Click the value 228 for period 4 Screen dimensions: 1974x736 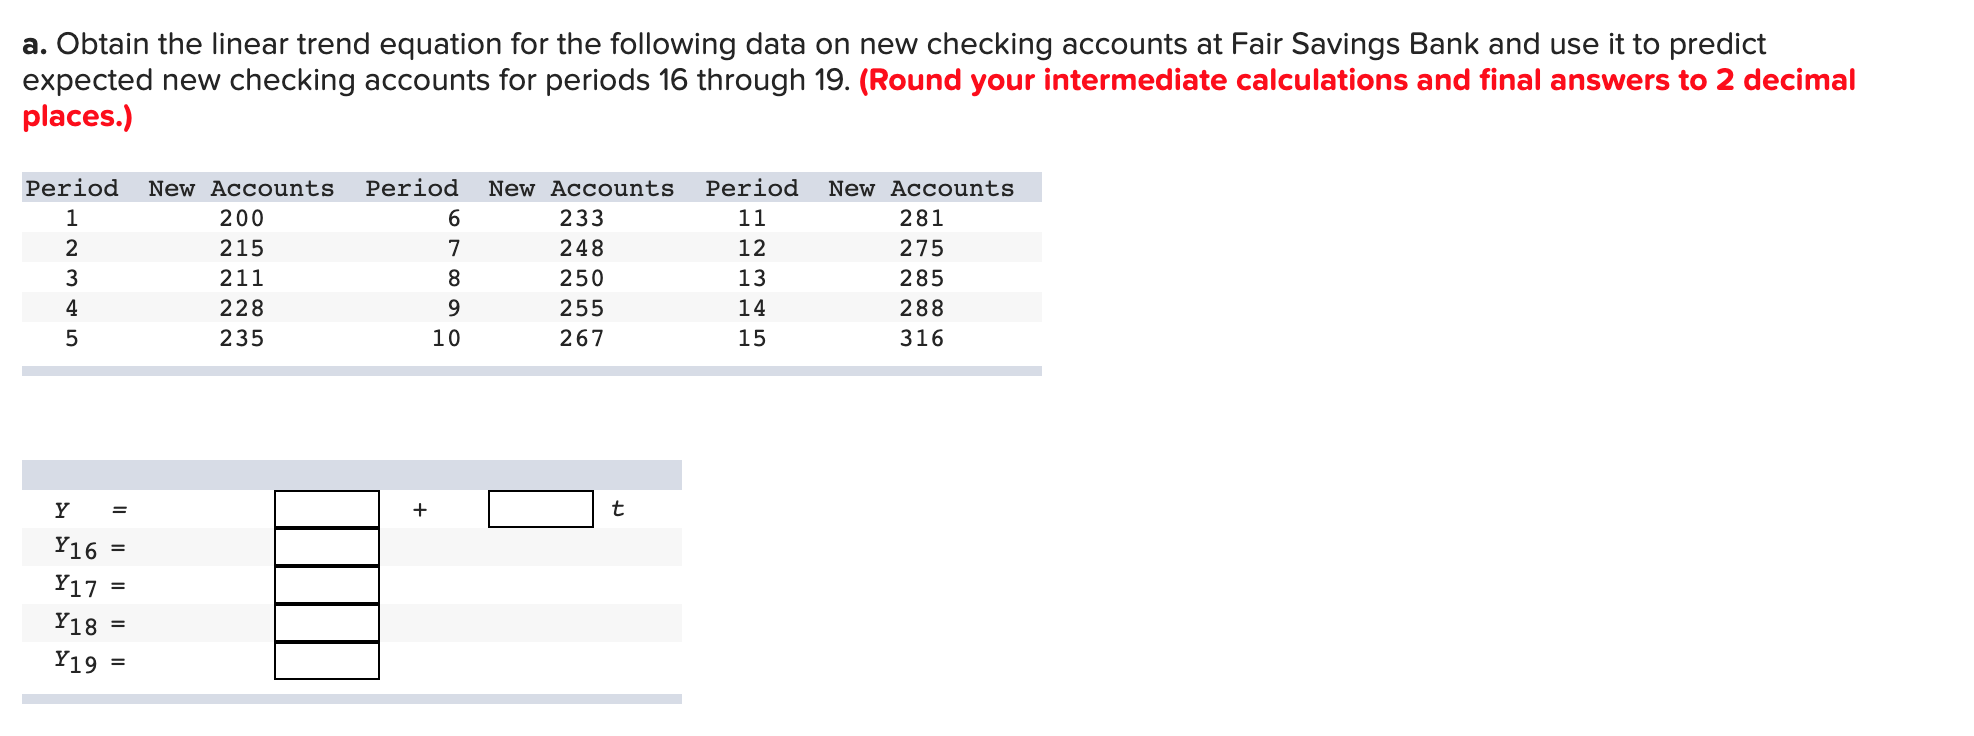242,308
